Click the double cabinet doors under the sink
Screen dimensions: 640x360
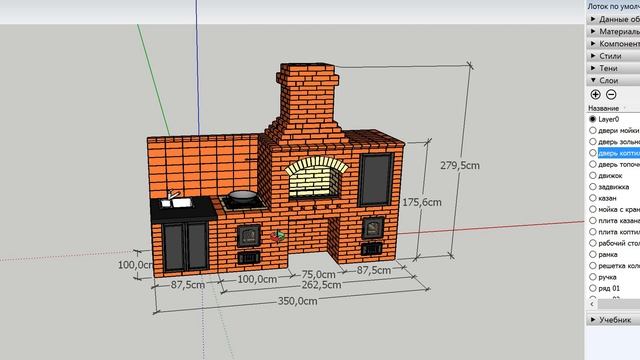[186, 247]
